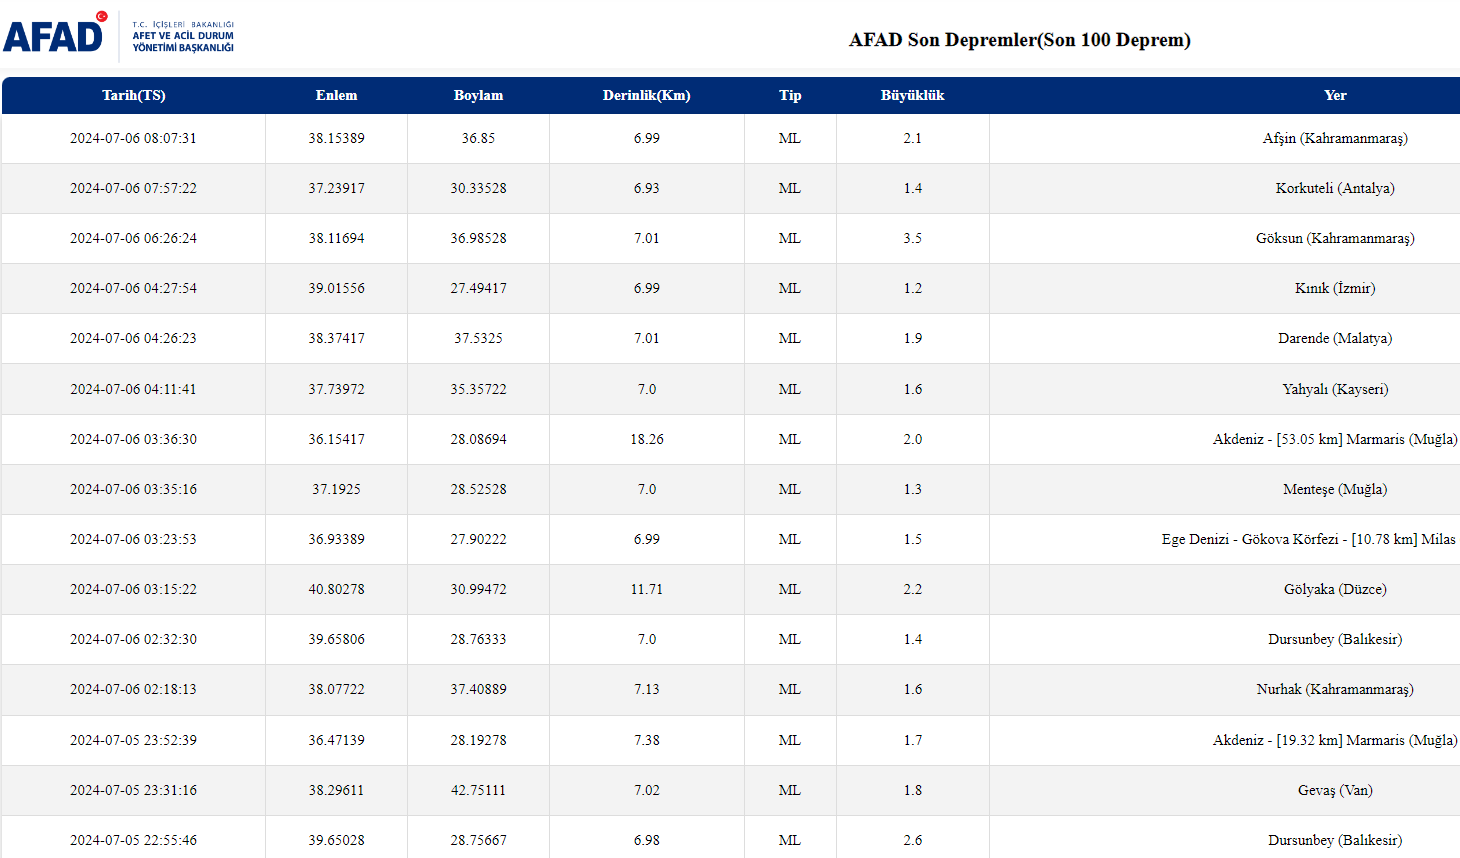Click location Darende (Malatya)
The image size is (1460, 858).
[1335, 338]
